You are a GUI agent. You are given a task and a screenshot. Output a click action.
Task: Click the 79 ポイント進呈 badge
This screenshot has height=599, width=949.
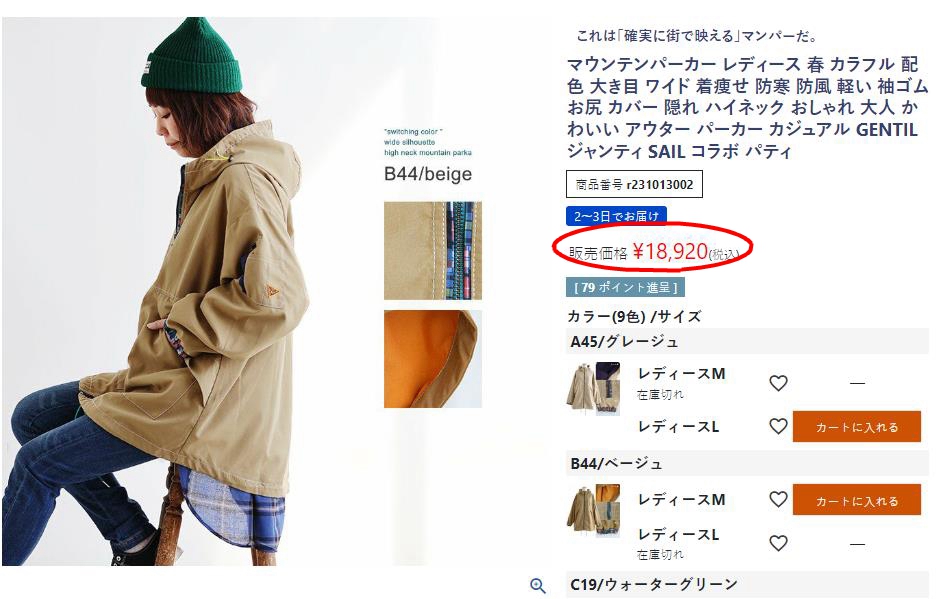coord(625,287)
